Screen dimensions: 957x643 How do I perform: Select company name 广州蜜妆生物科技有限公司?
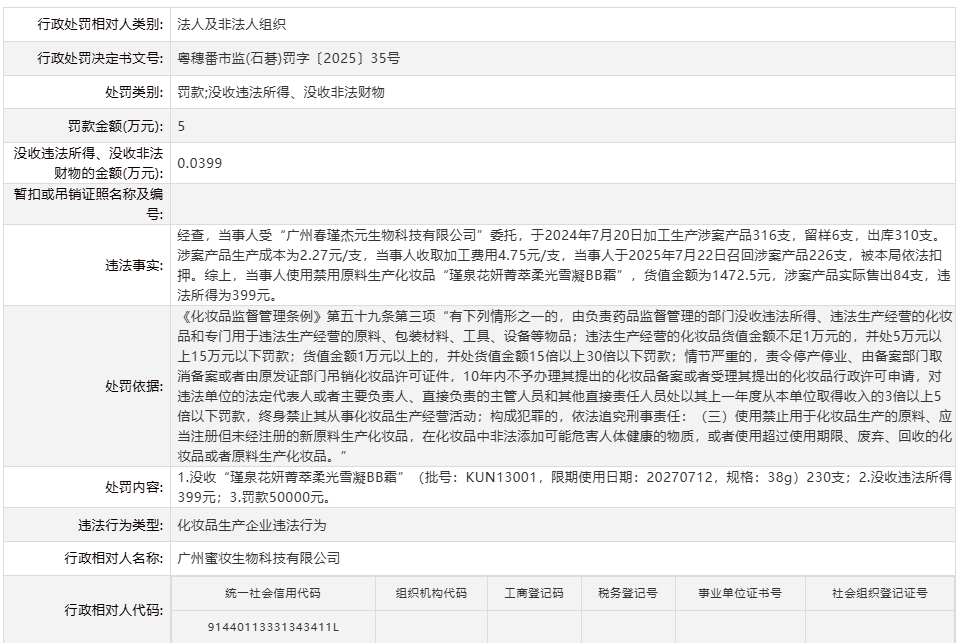point(259,558)
